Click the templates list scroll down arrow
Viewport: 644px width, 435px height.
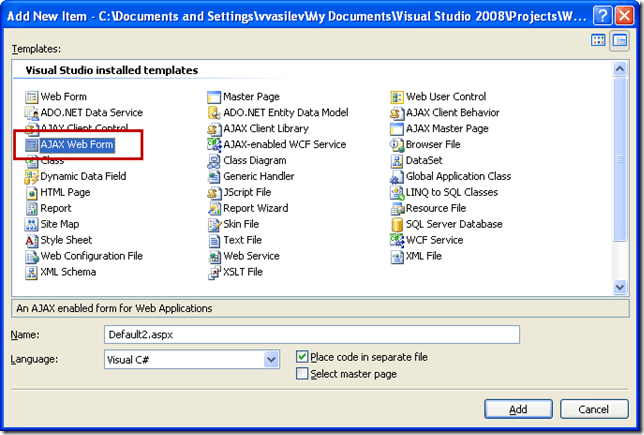(x=620, y=287)
